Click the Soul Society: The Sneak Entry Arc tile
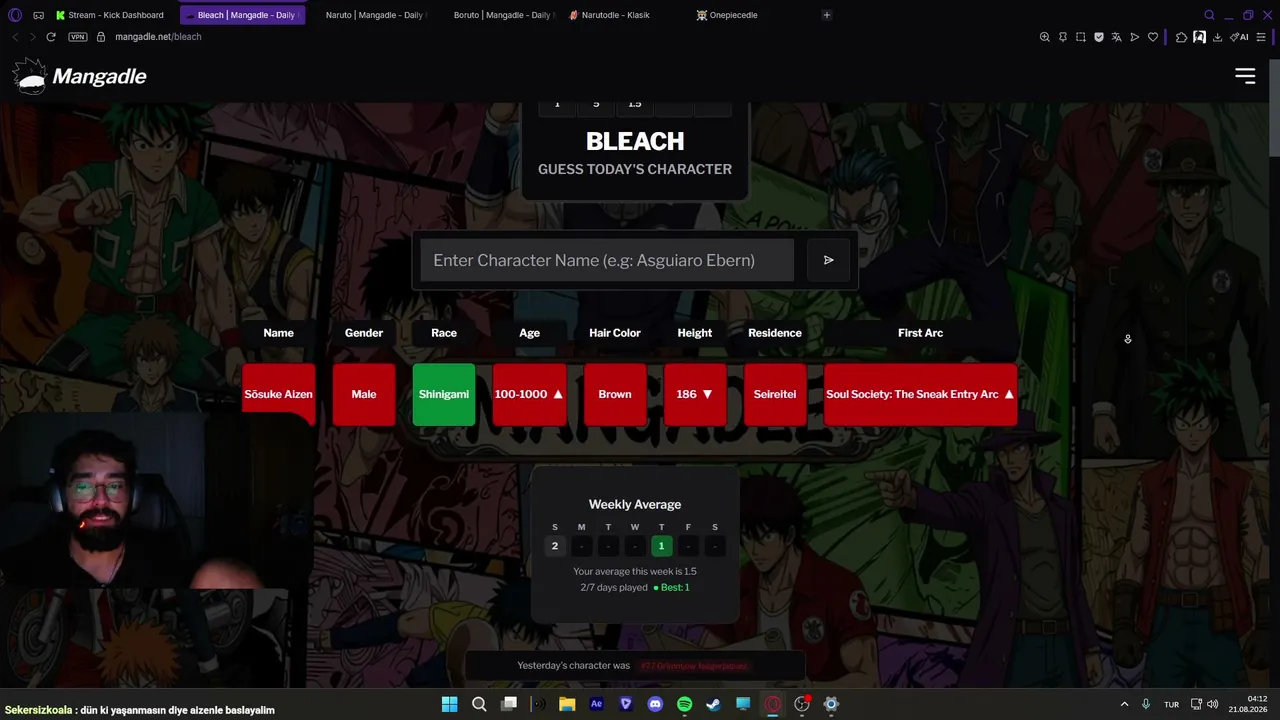Viewport: 1280px width, 720px height. [920, 394]
